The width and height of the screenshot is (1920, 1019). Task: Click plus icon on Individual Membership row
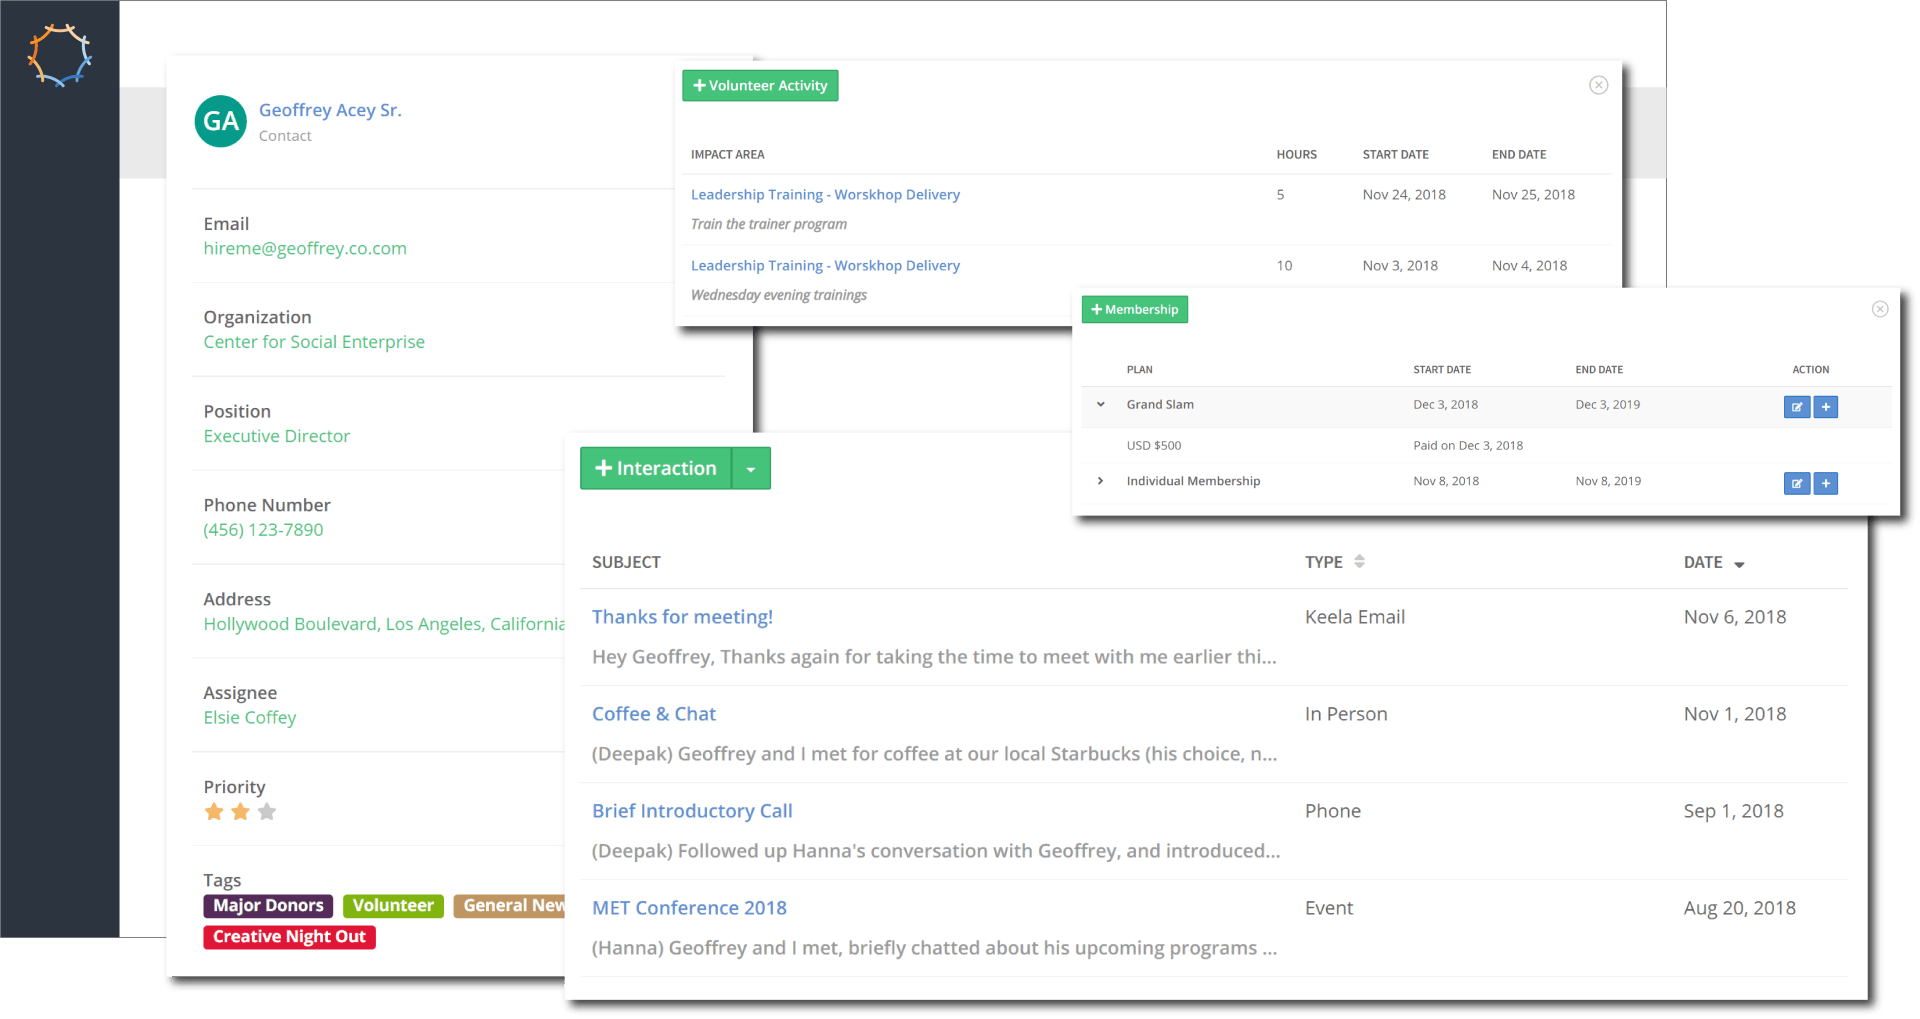(x=1826, y=484)
